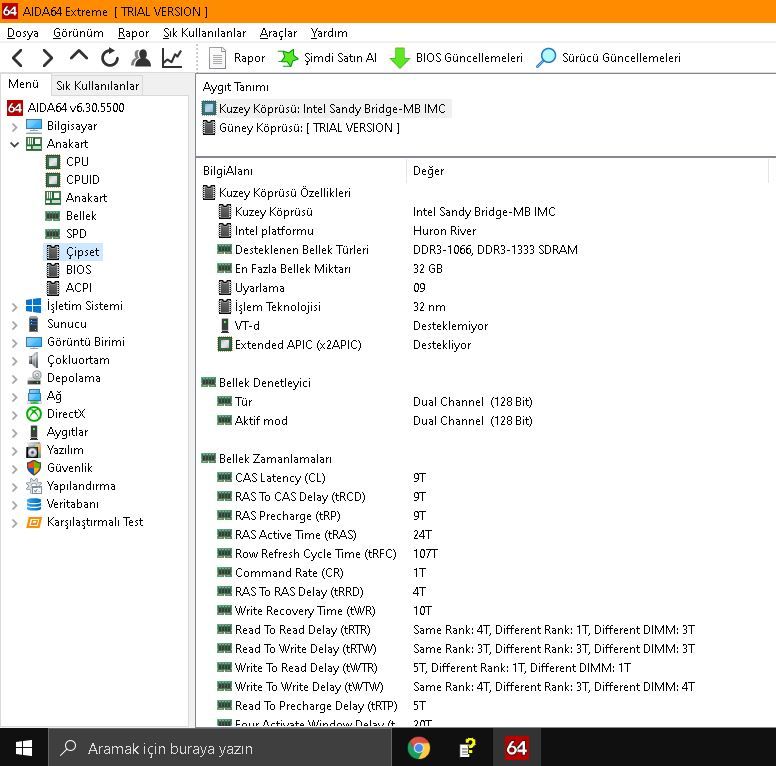Viewport: 776px width, 766px height.
Task: Click the Rapor toolbar button
Action: point(237,58)
